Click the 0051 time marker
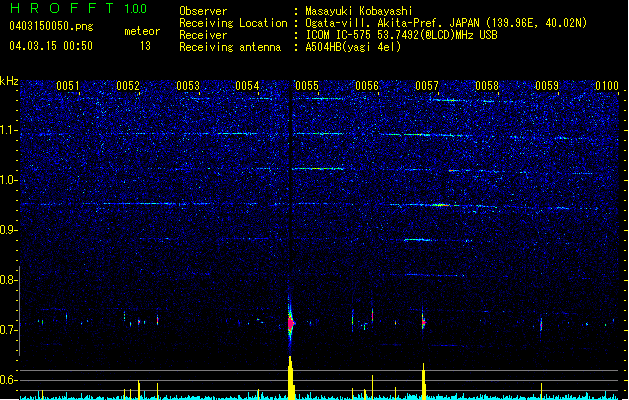 point(67,86)
